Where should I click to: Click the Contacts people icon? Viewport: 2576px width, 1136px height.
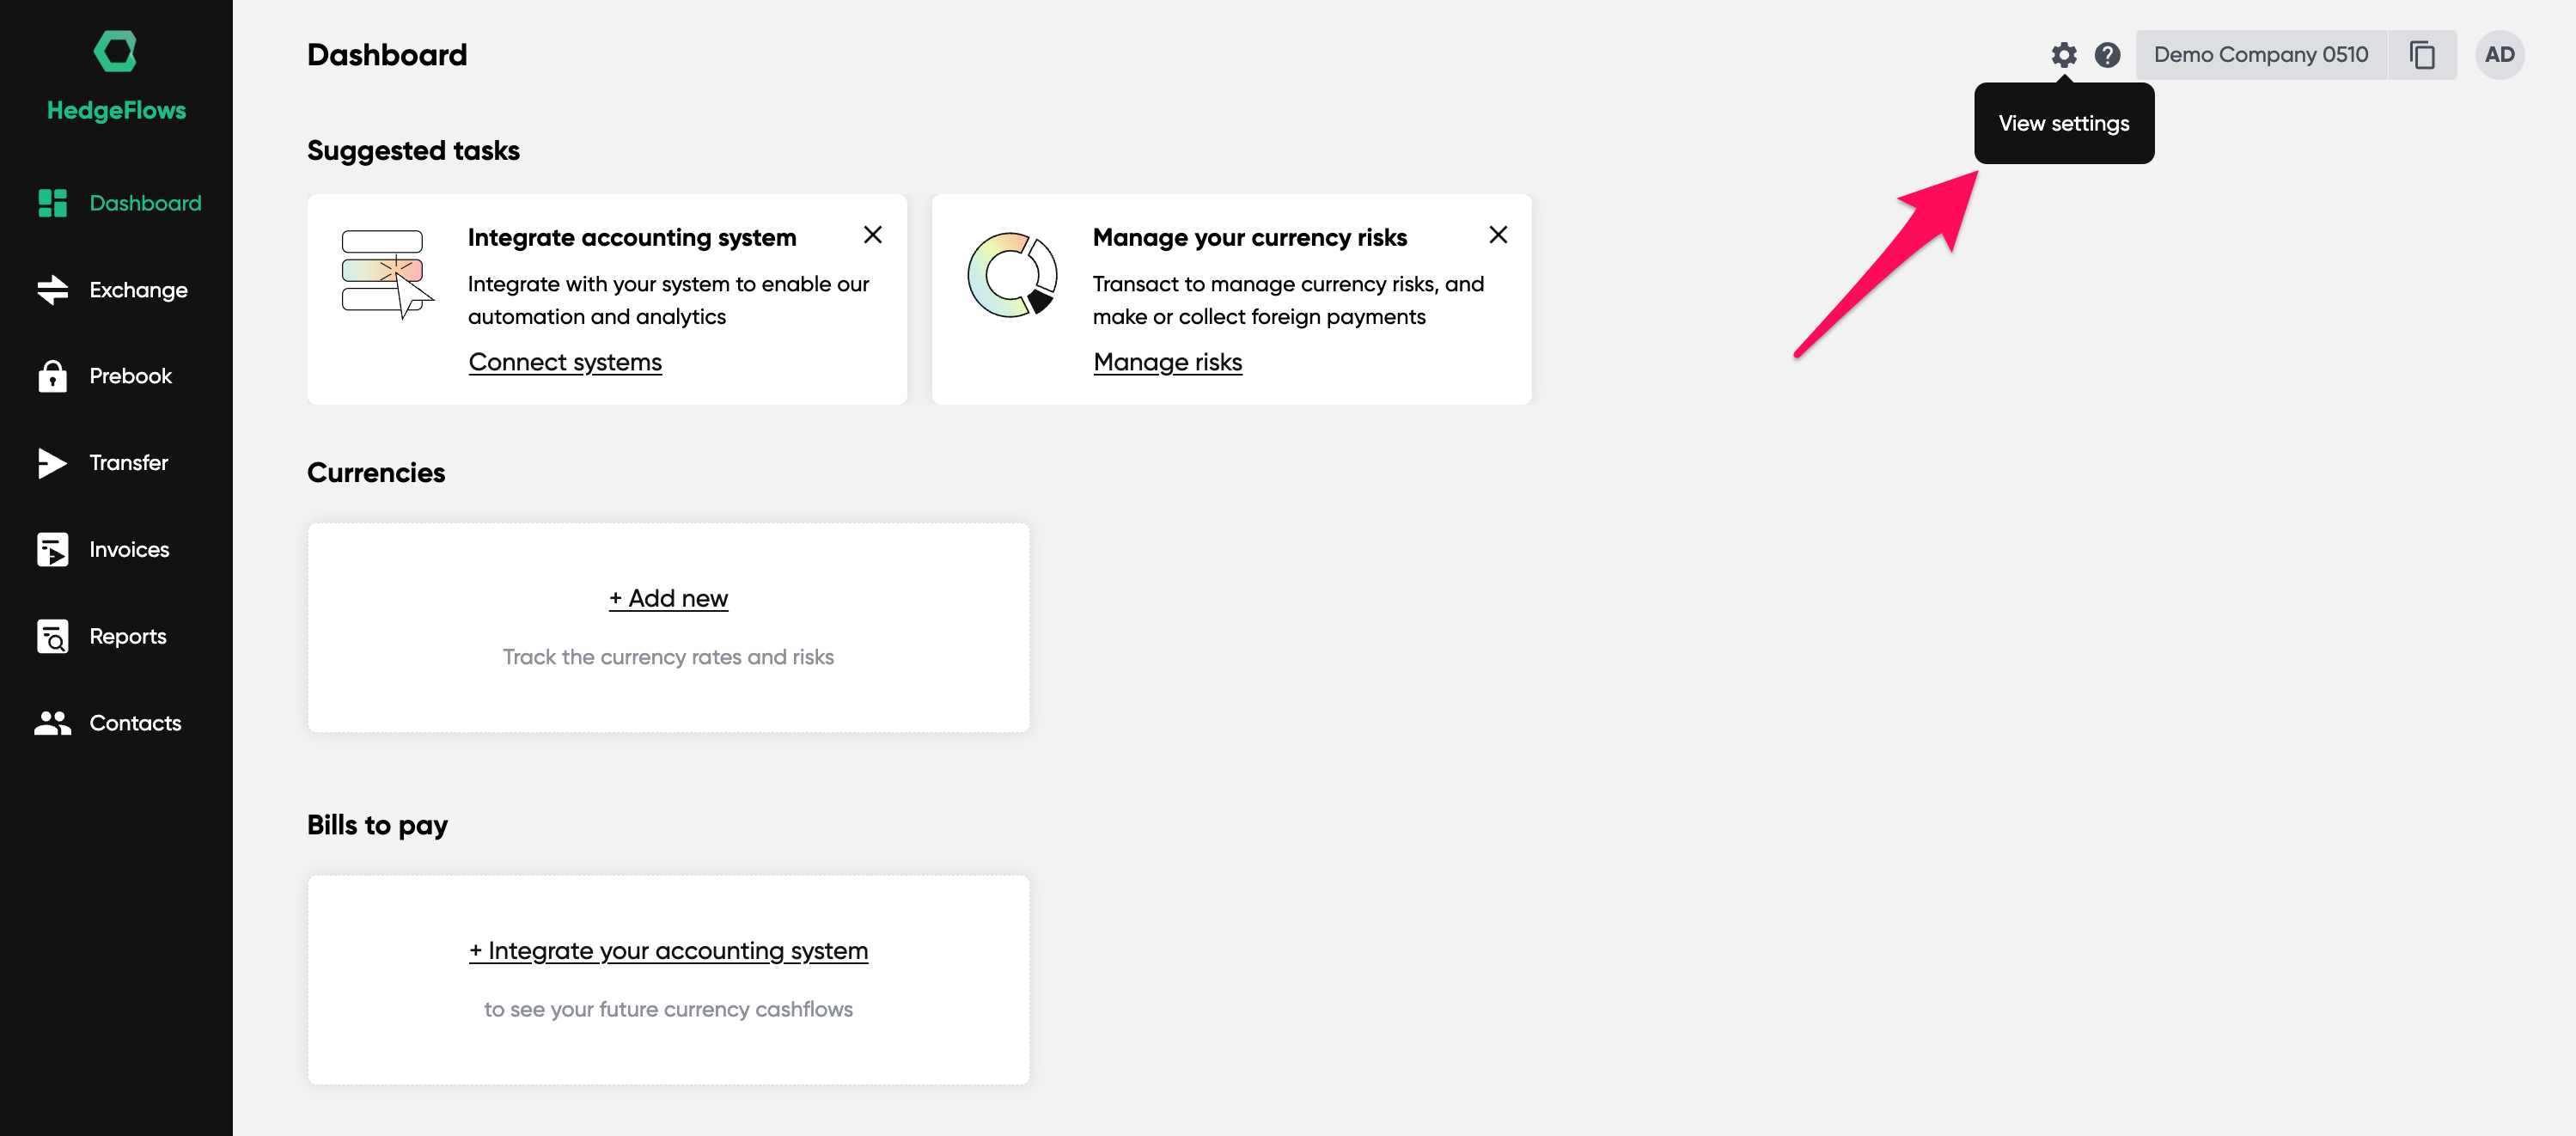(52, 723)
